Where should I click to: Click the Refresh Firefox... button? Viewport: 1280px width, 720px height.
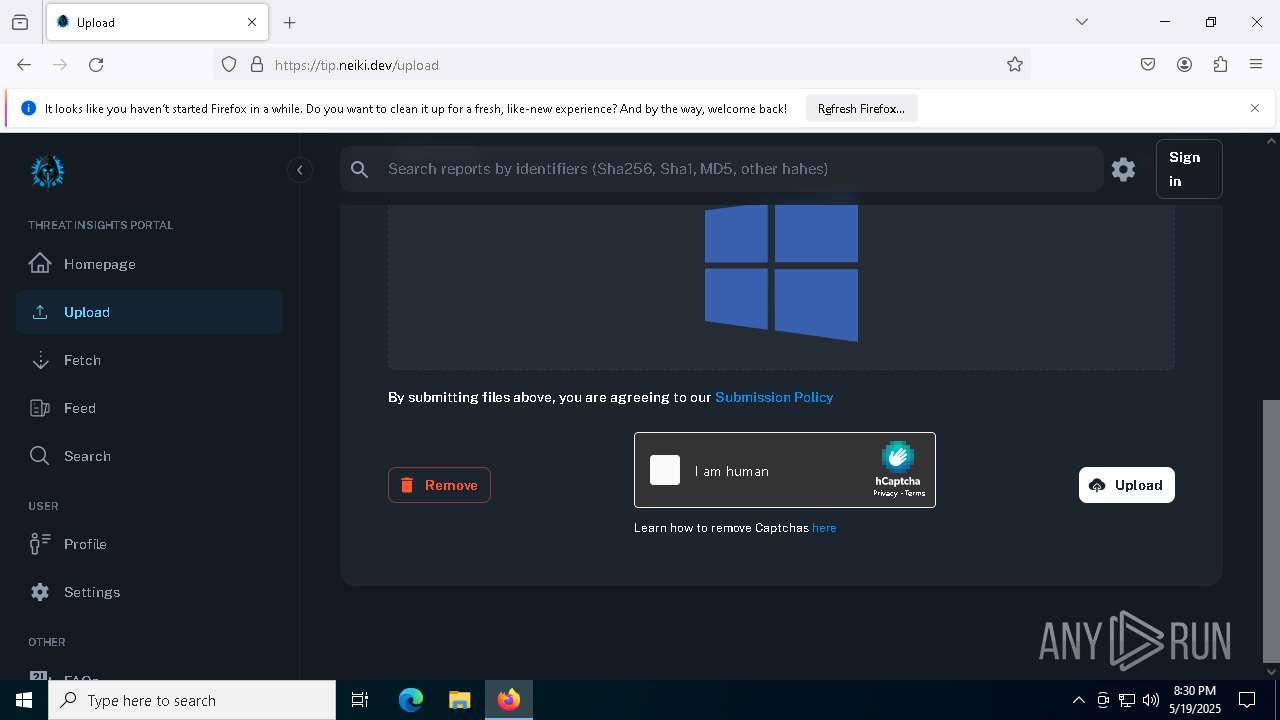click(861, 109)
